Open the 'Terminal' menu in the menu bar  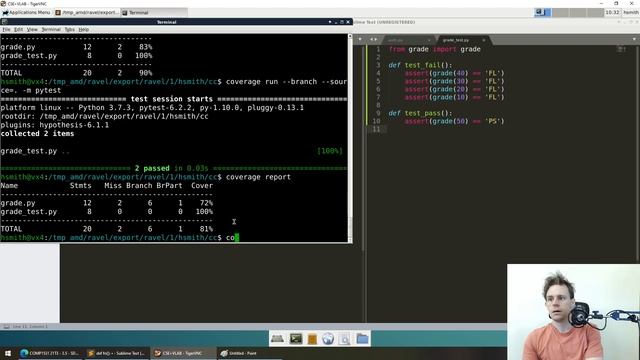point(51,29)
